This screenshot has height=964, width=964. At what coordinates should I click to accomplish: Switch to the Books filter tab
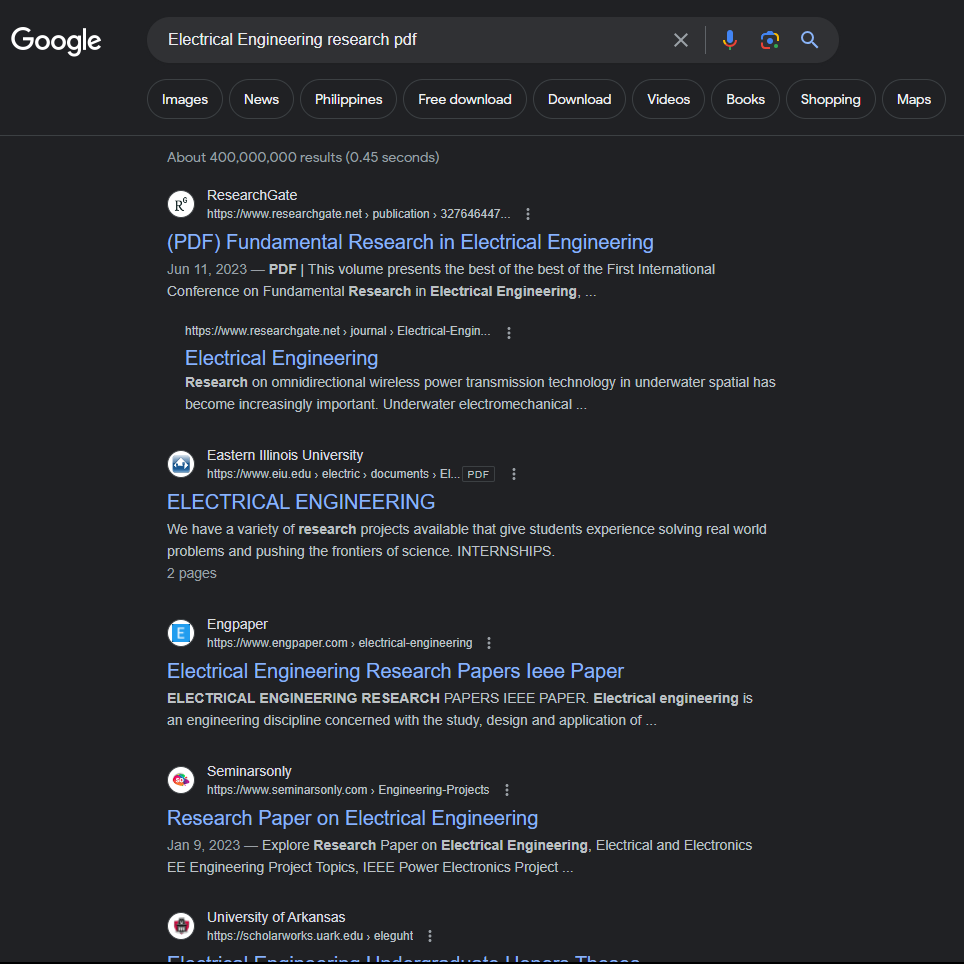pyautogui.click(x=745, y=99)
